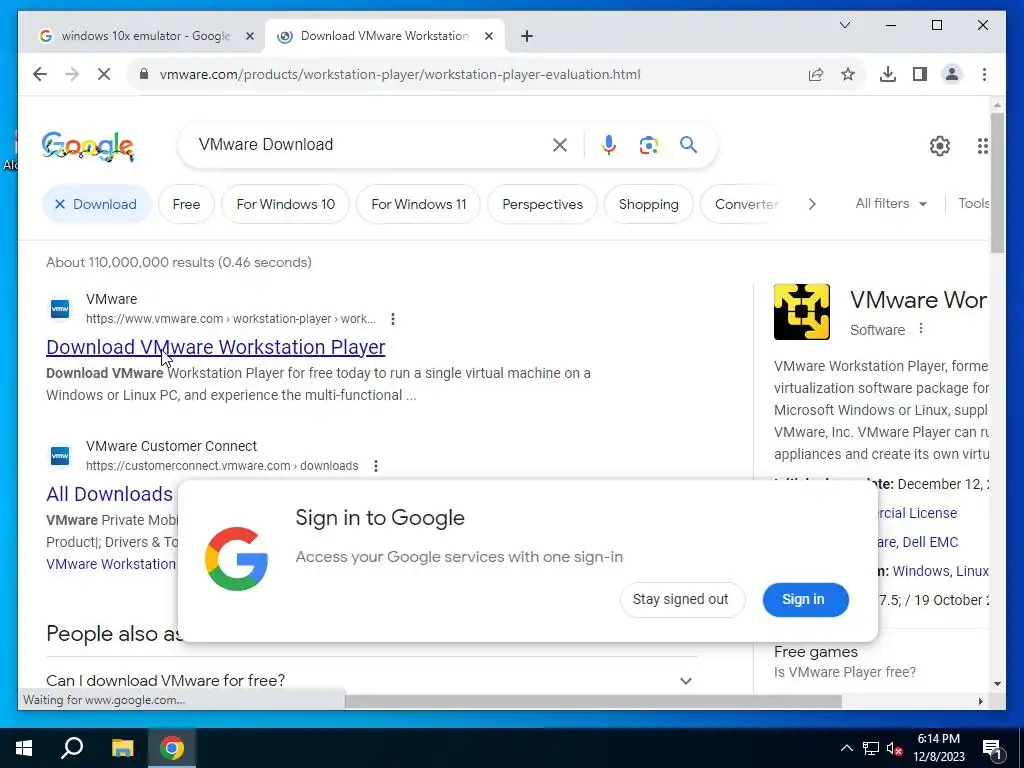Apply the For Windows 11 filter

pyautogui.click(x=419, y=204)
